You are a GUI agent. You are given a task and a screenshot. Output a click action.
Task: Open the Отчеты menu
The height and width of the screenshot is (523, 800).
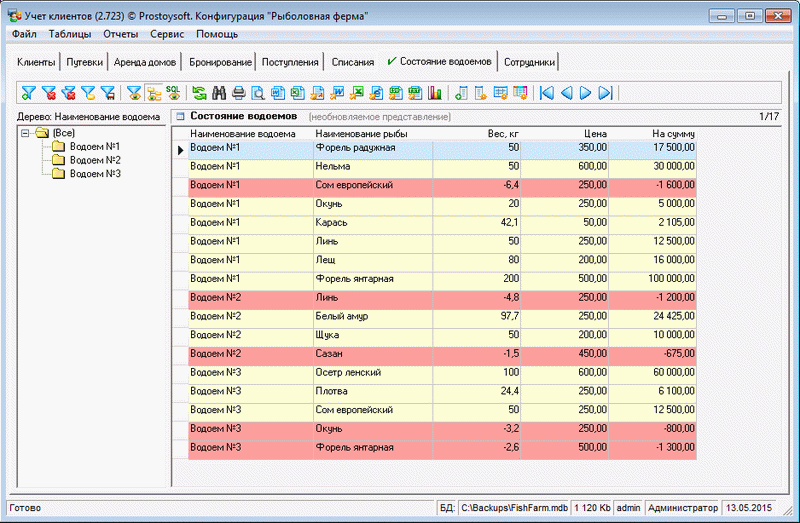(x=120, y=34)
